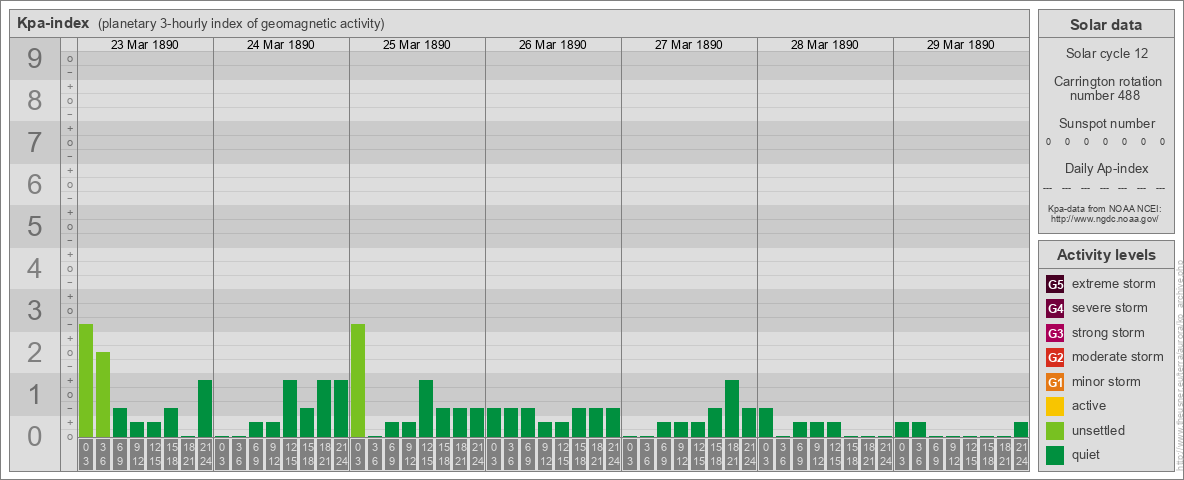Screen dimensions: 1184x480
Task: Click the dark green 'quiet' legend swatch
Action: pos(1055,455)
